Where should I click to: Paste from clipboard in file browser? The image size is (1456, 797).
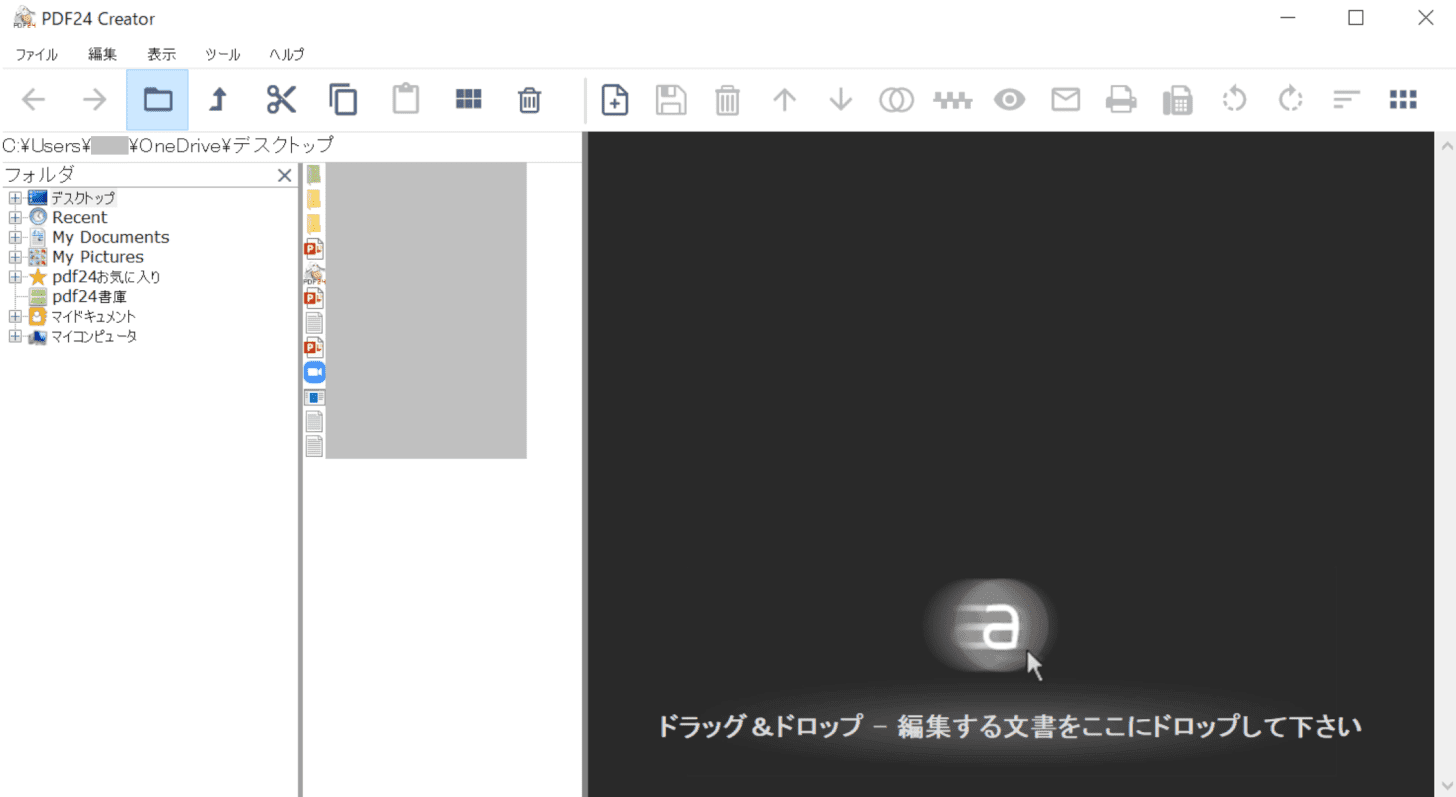tap(405, 99)
